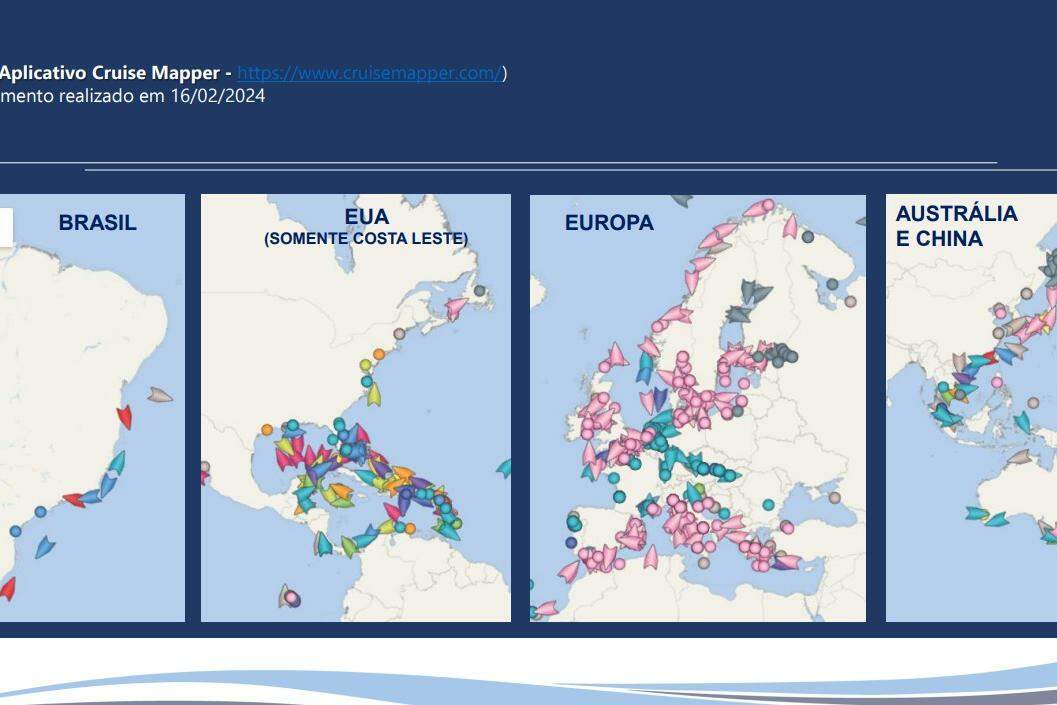The width and height of the screenshot is (1057, 705).
Task: Click the yellow-green ship arrow off the US Atlantic coast
Action: point(373,394)
